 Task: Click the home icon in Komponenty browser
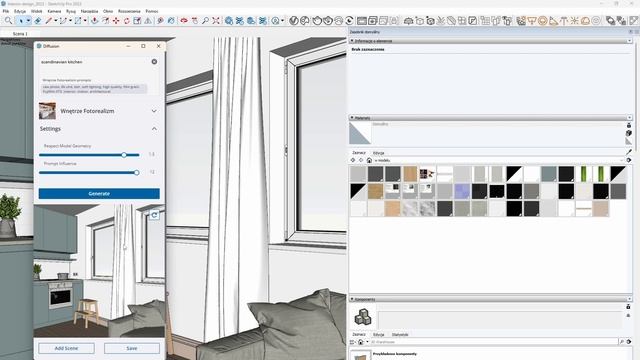point(361,342)
